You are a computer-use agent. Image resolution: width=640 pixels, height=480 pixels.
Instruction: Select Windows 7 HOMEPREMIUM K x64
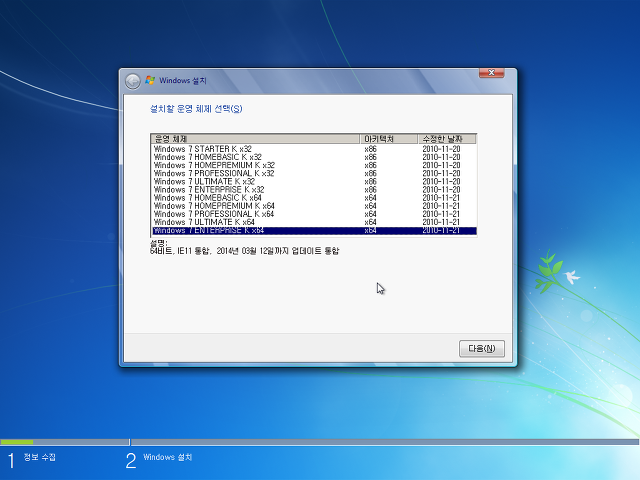[x=313, y=206]
